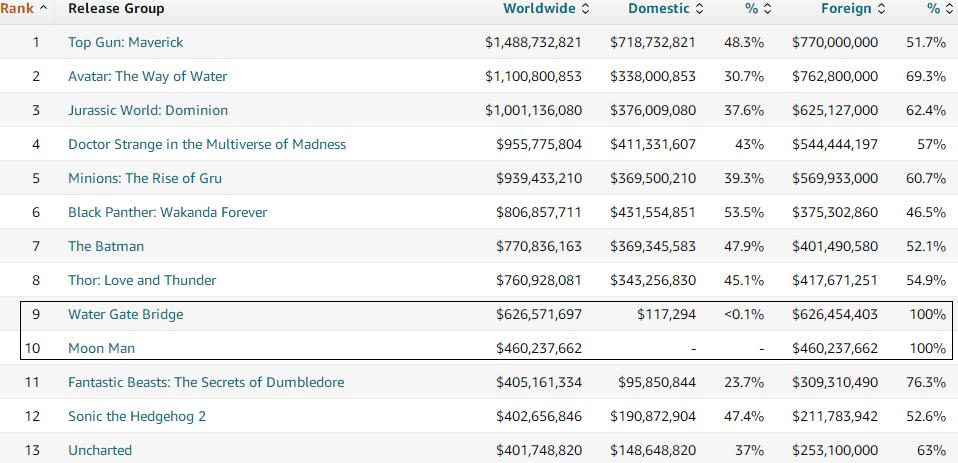Open the Uncharted release link

click(100, 450)
